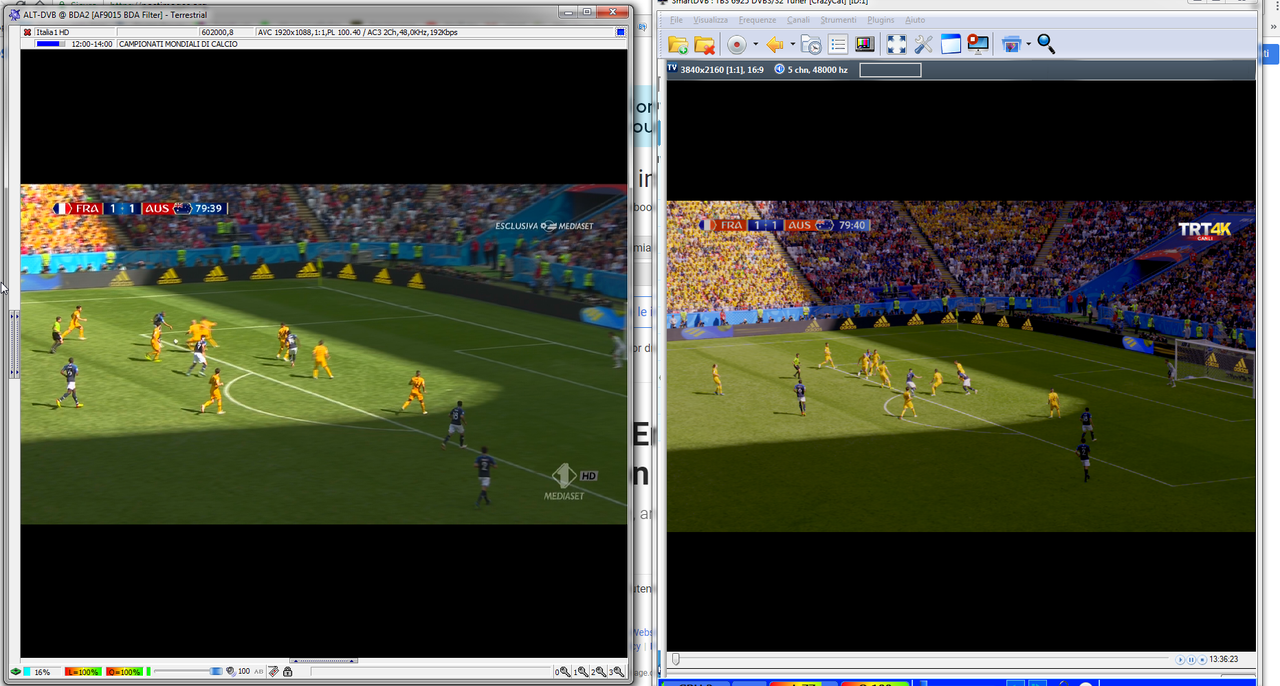Viewport: 1280px width, 686px height.
Task: Click the blue window icon in toolbar
Action: click(x=950, y=44)
